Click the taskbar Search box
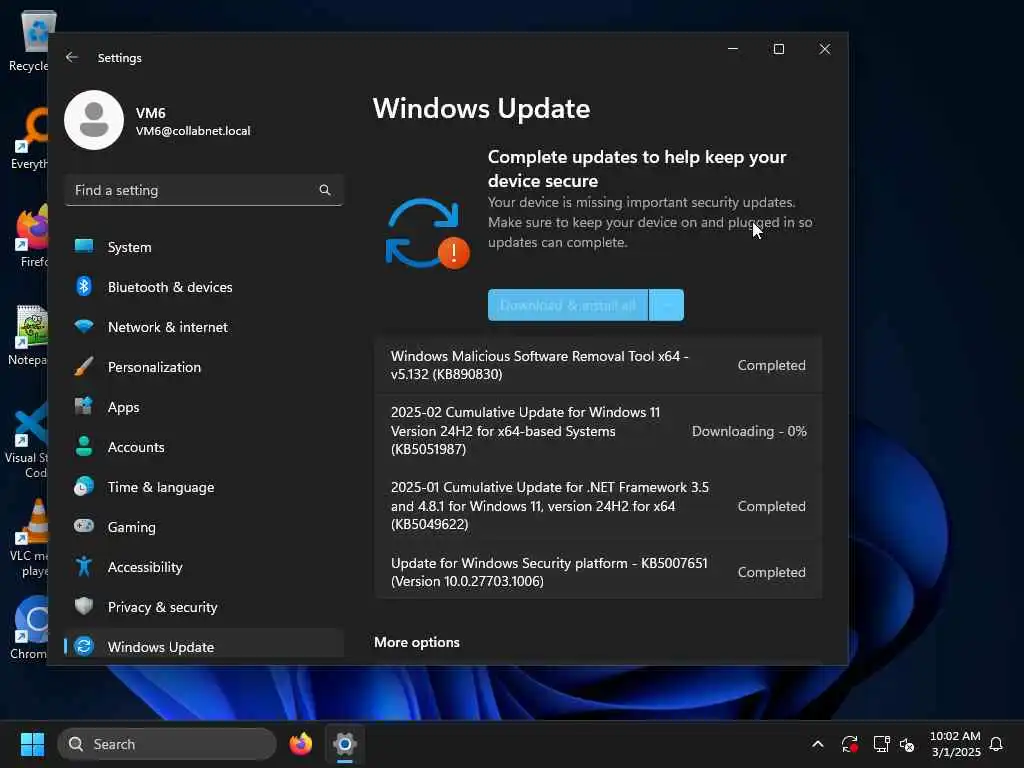This screenshot has width=1024, height=768. pos(167,744)
